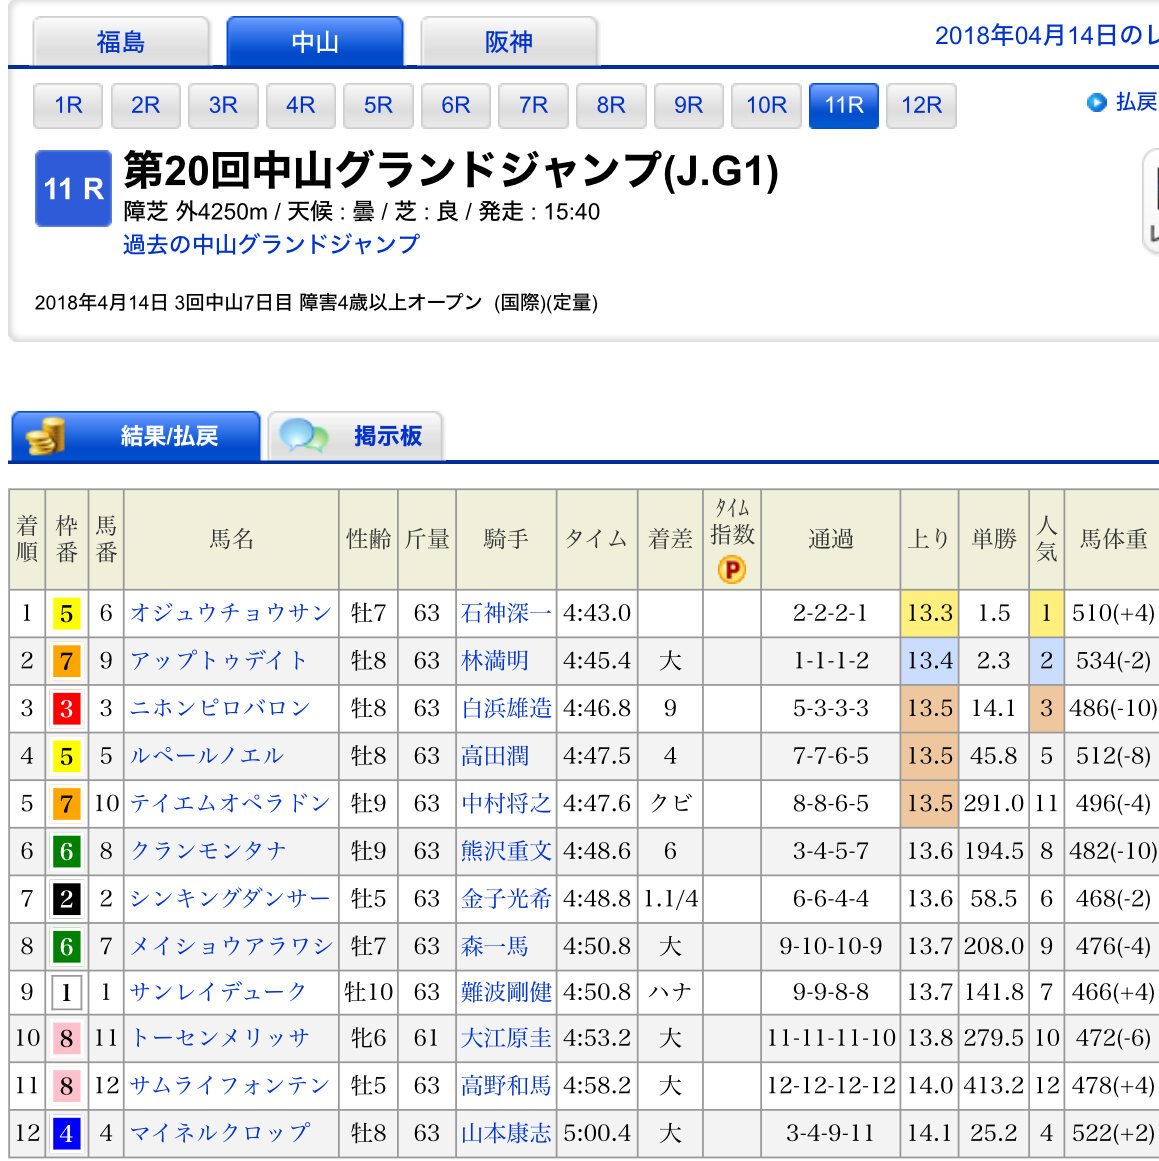Click the orange premium P icon
This screenshot has width=1159, height=1161.
pyautogui.click(x=731, y=570)
